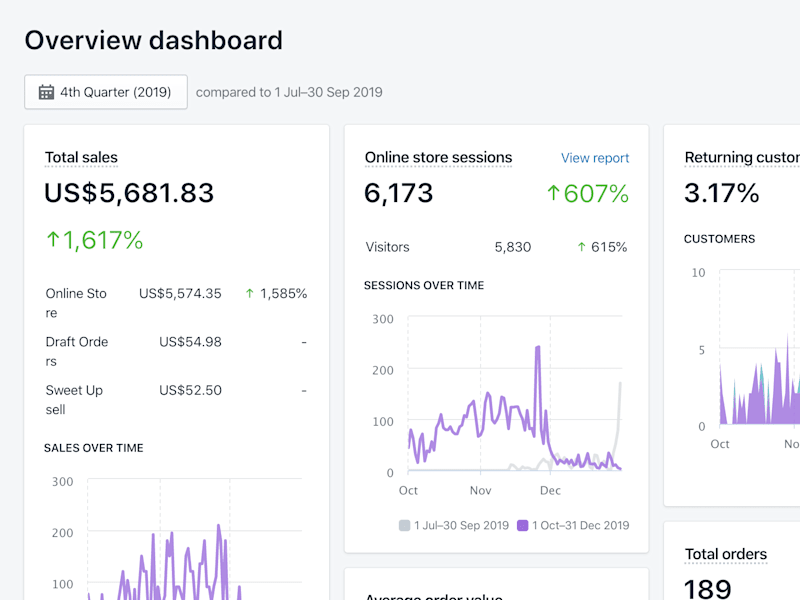Open the 4th Quarter (2019) date picker

106,92
